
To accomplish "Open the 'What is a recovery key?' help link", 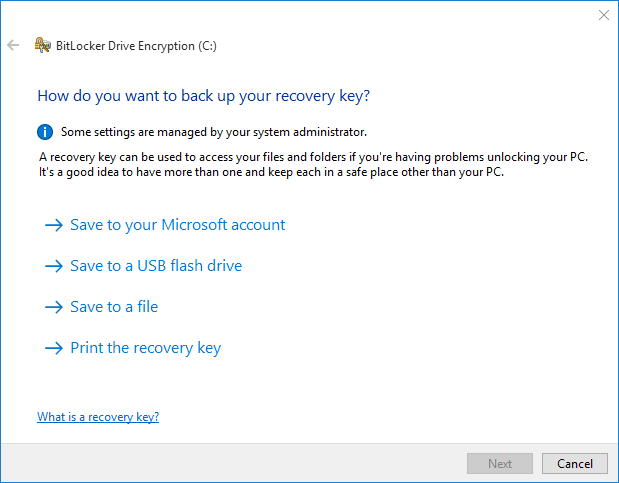I will click(x=98, y=417).
